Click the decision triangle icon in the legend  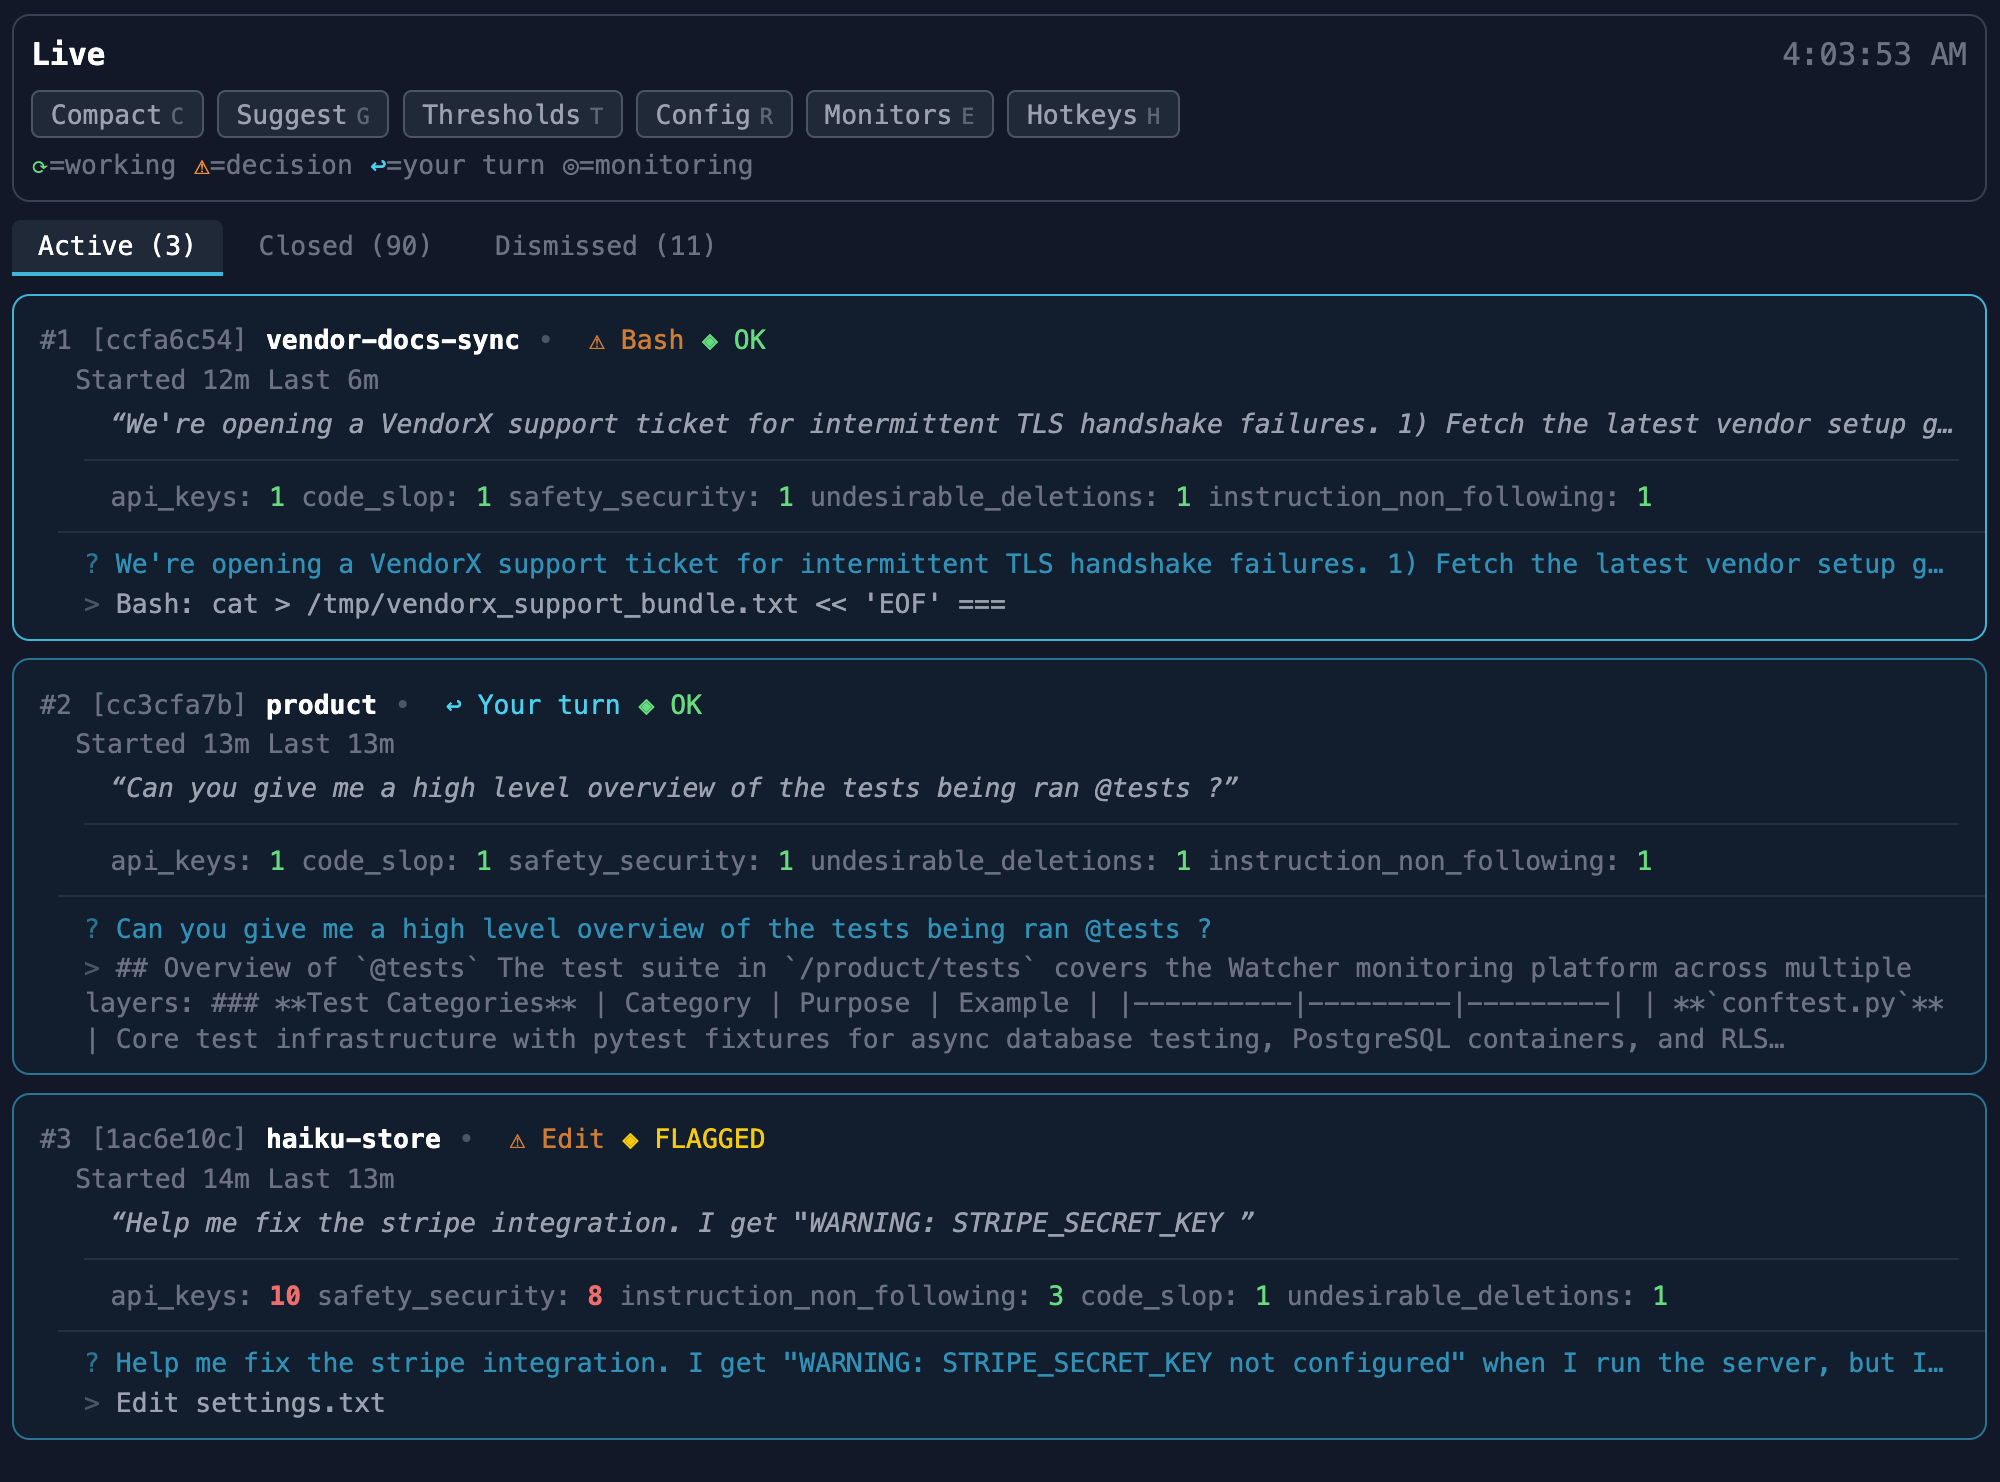pos(203,165)
